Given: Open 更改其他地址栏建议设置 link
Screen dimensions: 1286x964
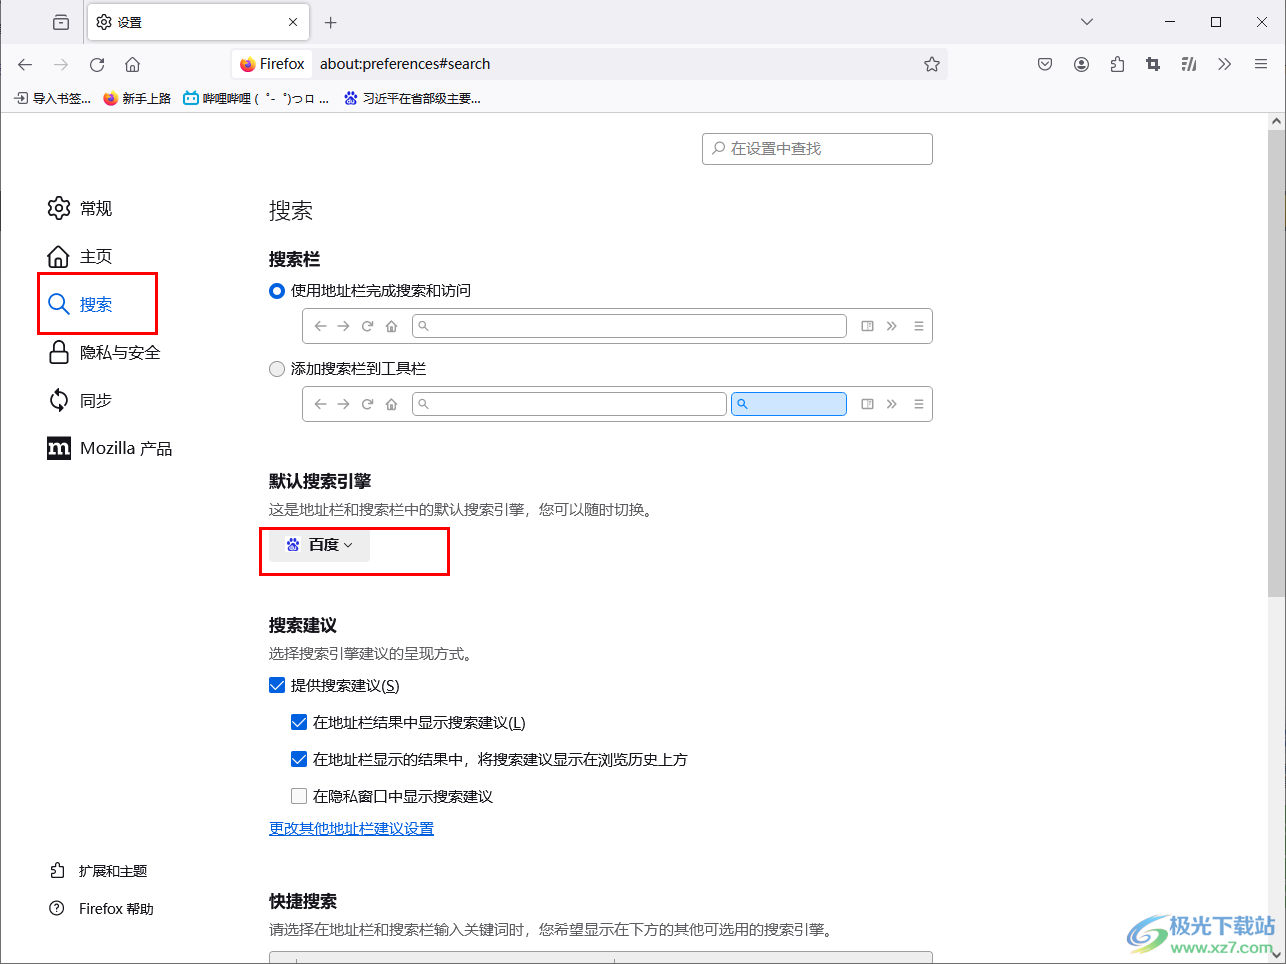Looking at the screenshot, I should coord(351,828).
